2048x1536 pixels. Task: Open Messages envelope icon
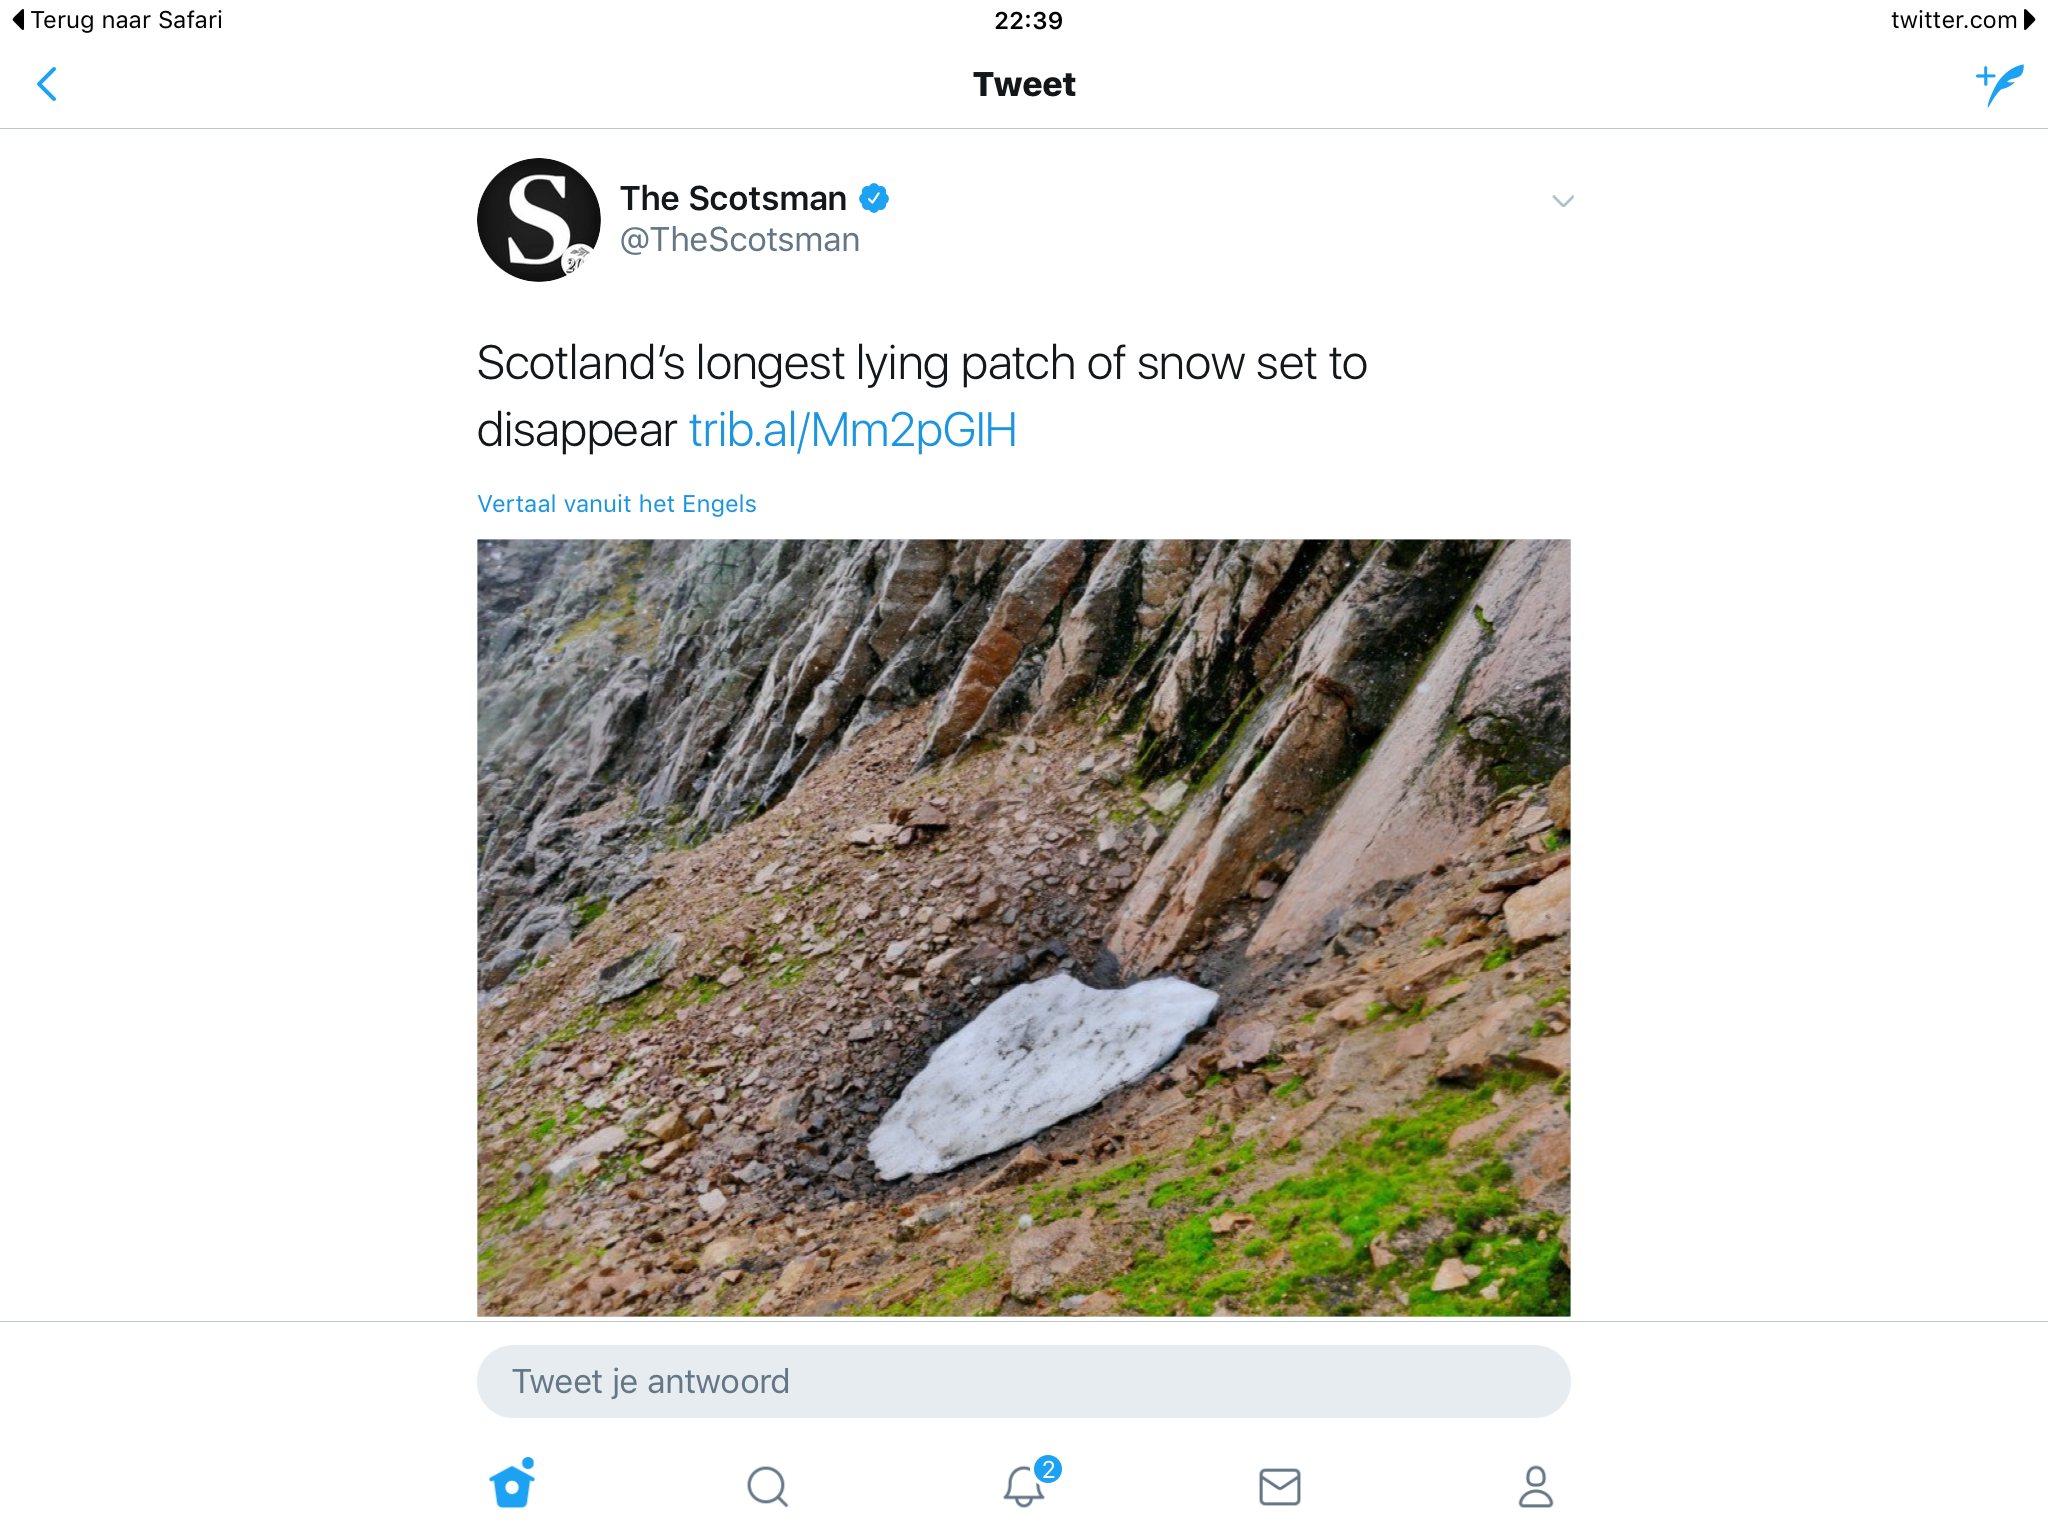tap(1280, 1487)
